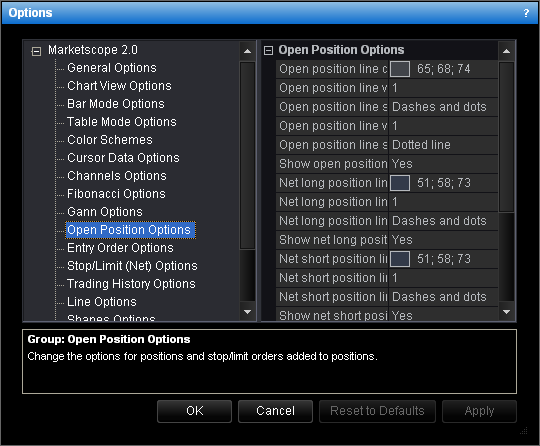540x446 pixels.
Task: Select General Options in the tree
Action: pos(112,68)
